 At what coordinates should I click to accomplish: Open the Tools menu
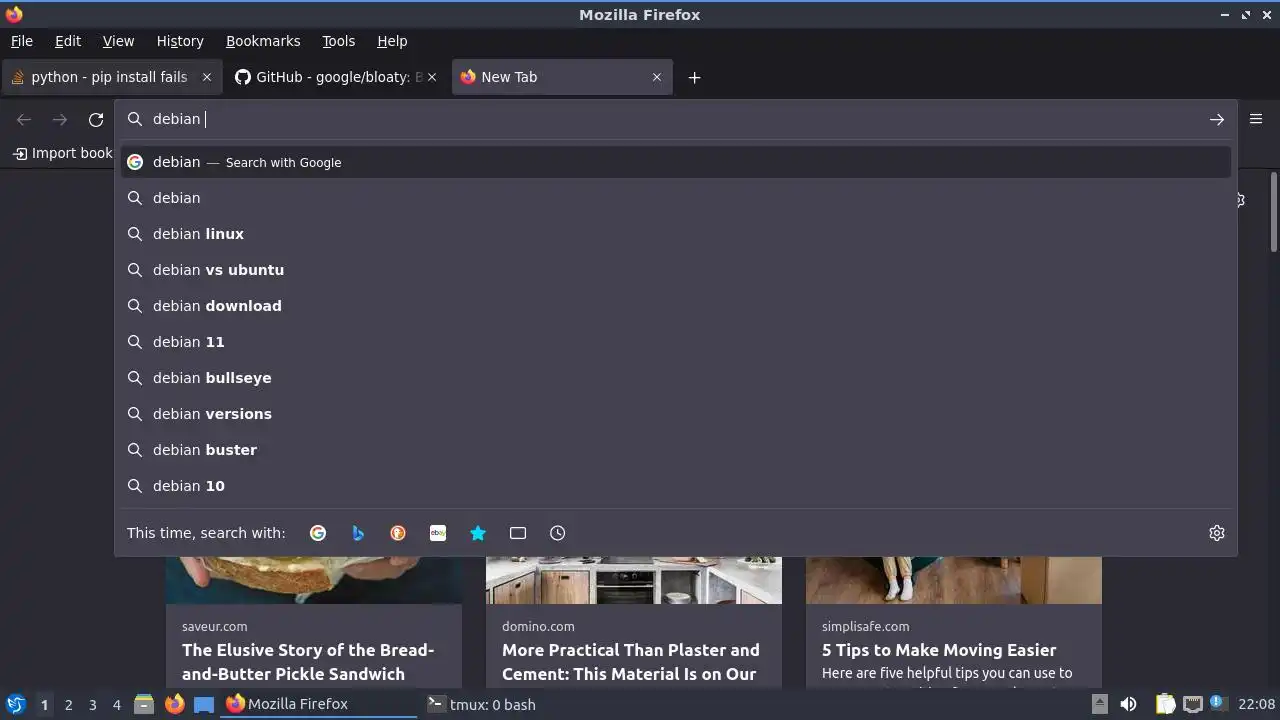click(x=339, y=41)
